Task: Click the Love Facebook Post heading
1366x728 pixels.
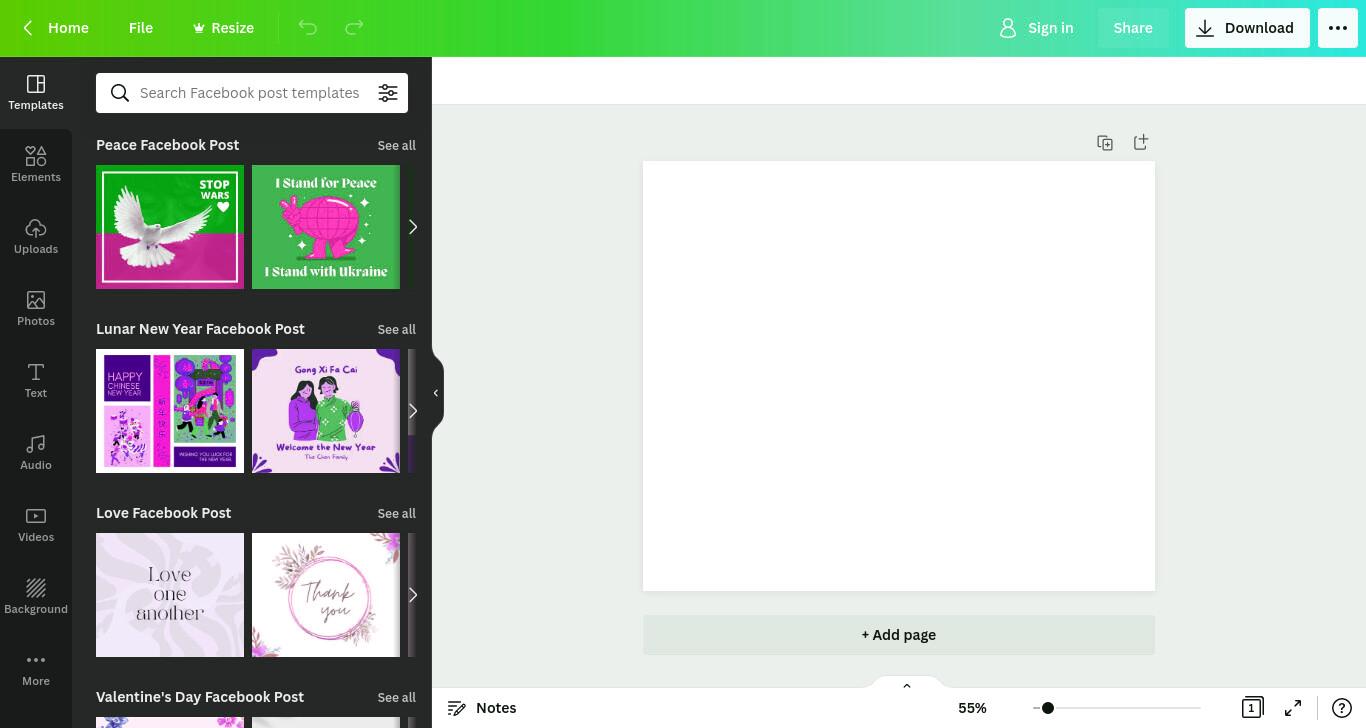Action: click(164, 513)
